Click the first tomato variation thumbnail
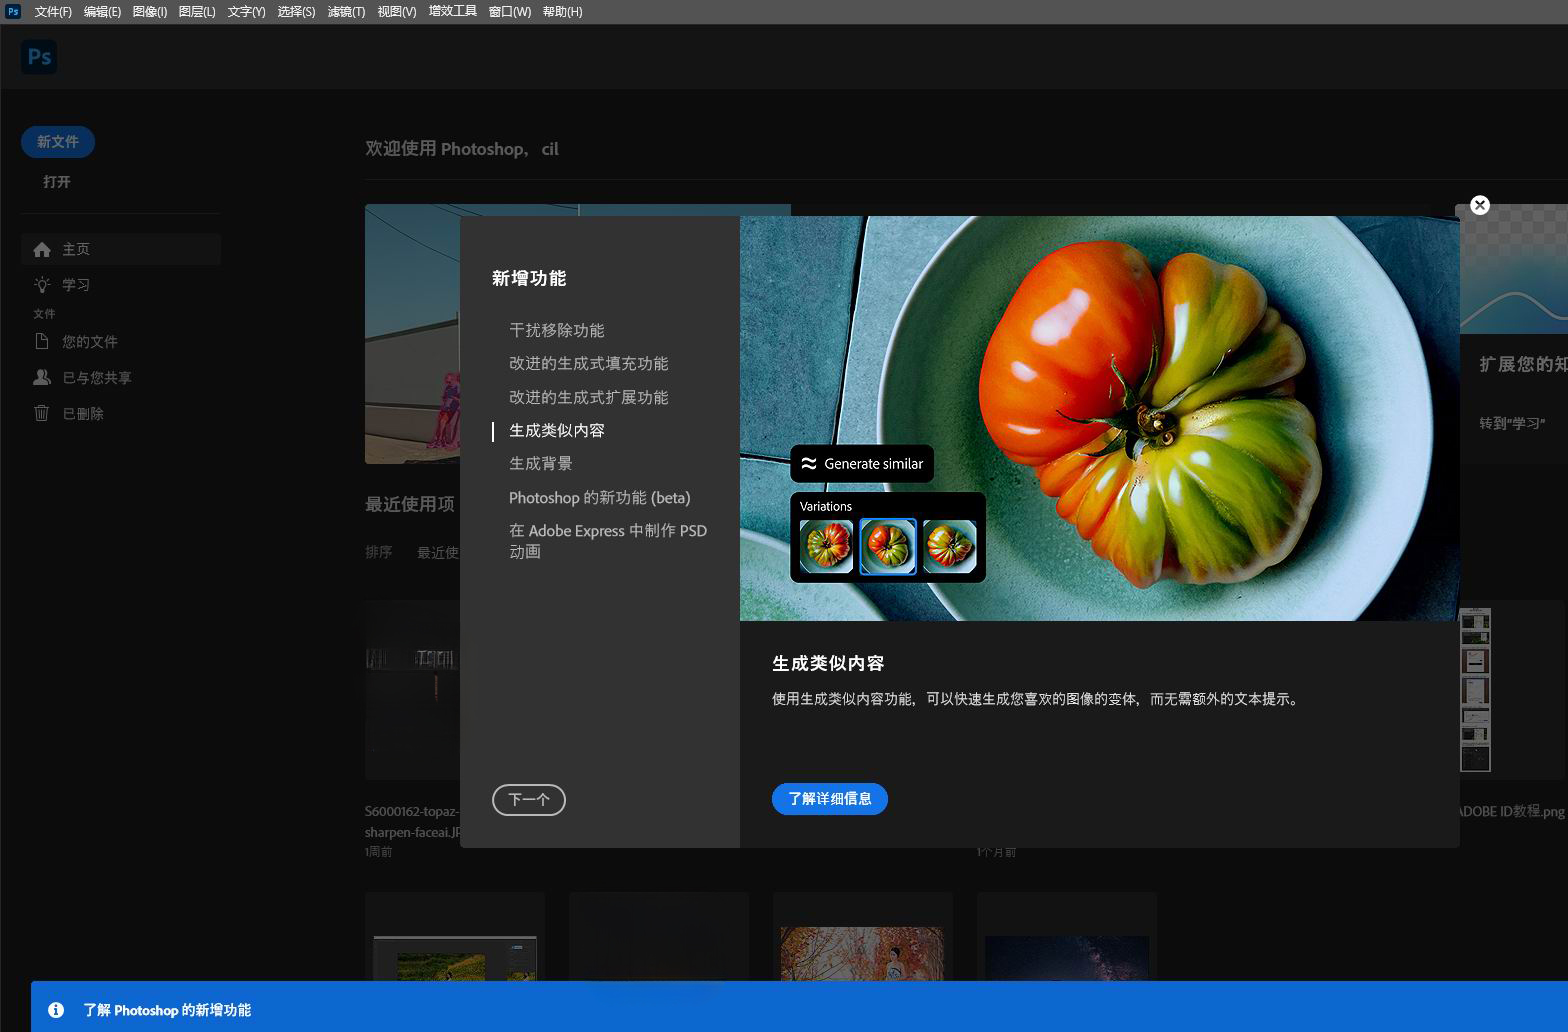Viewport: 1568px width, 1032px height. tap(826, 546)
